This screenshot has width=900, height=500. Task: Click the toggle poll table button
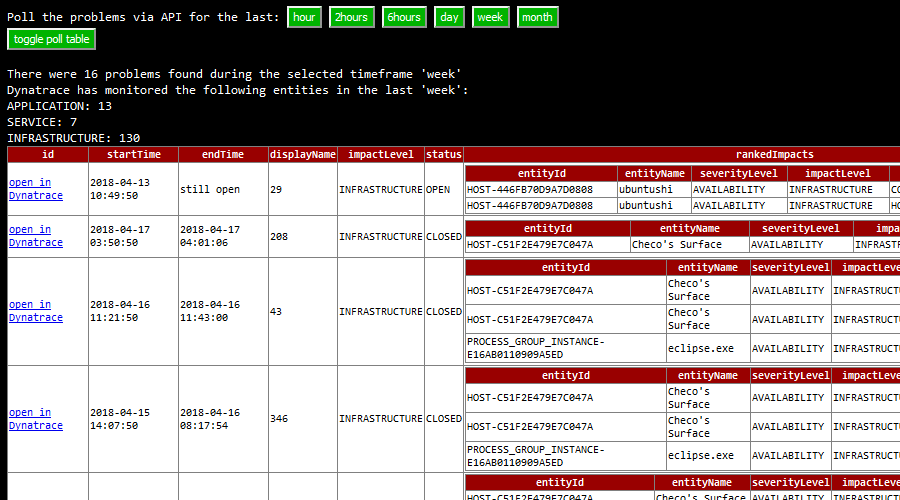click(51, 39)
